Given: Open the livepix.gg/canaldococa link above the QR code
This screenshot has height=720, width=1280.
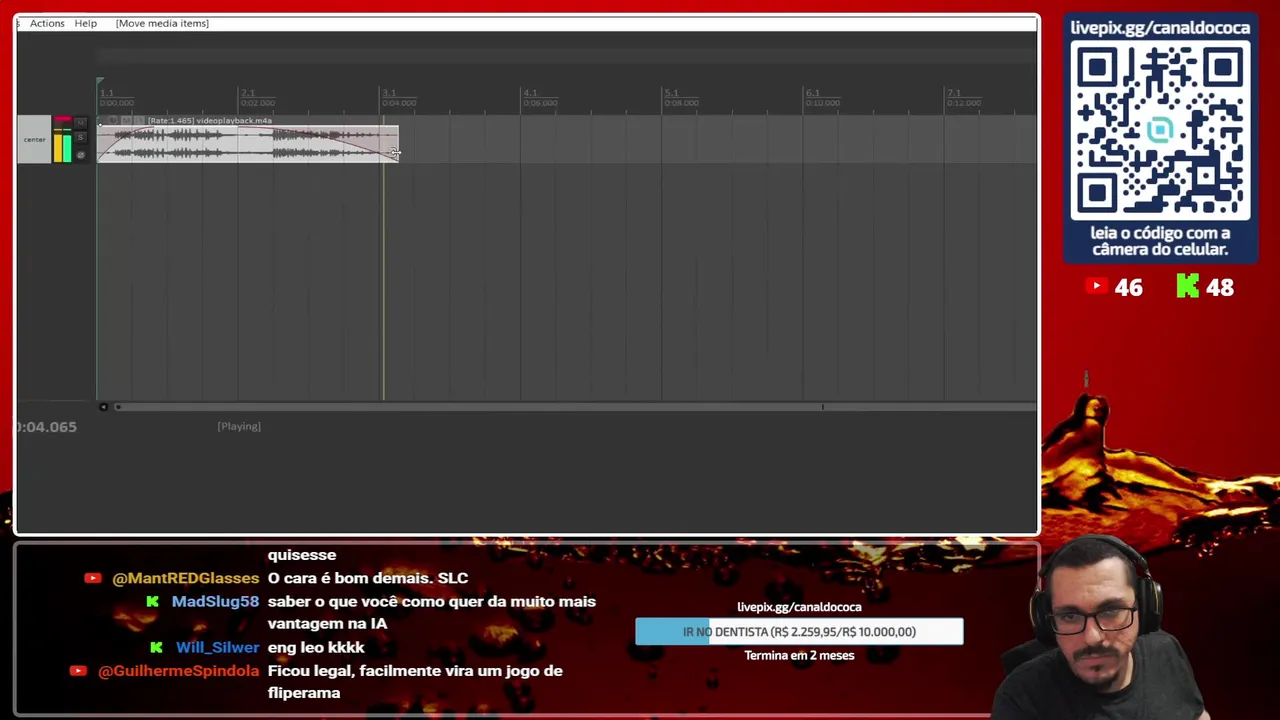Looking at the screenshot, I should point(1160,27).
